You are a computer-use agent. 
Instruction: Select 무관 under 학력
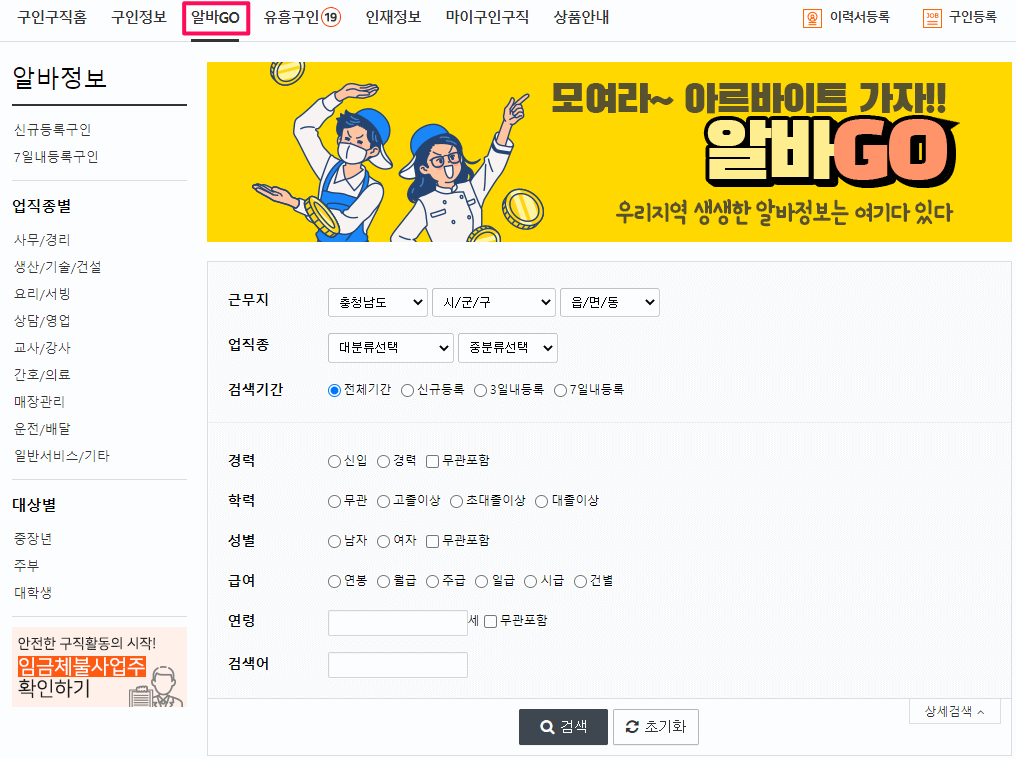334,502
